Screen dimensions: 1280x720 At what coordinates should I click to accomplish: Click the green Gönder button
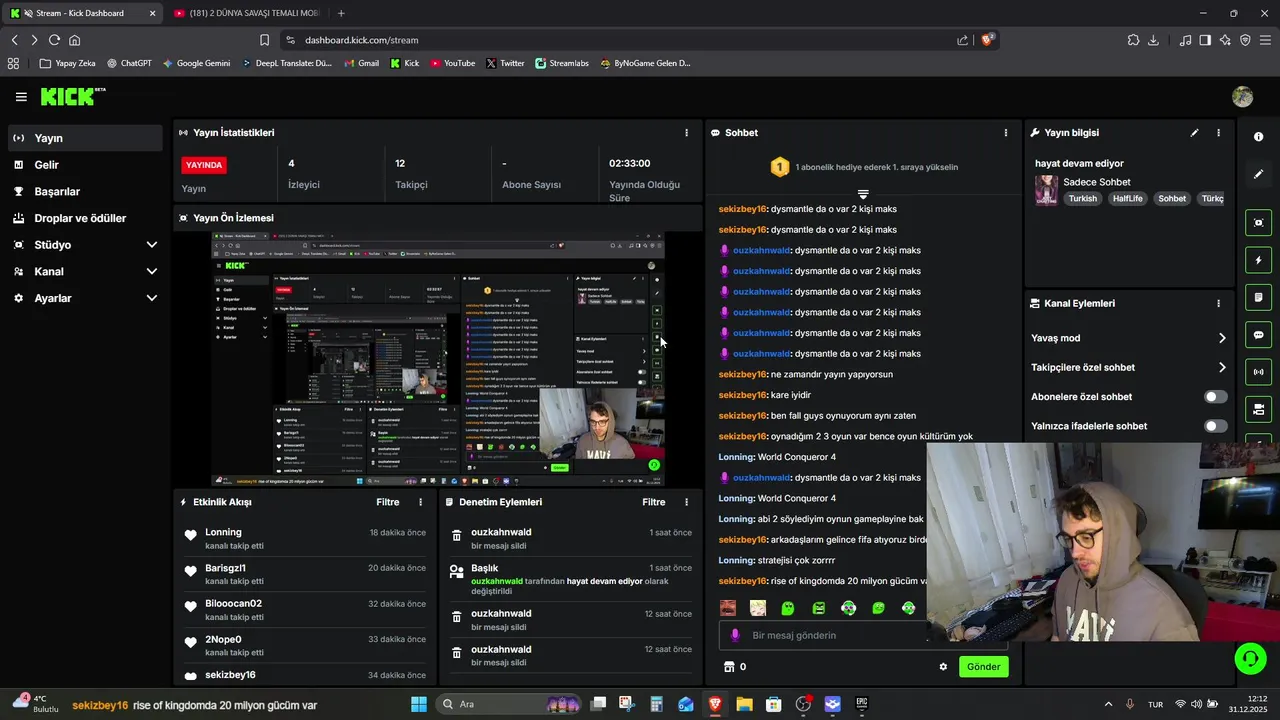pos(984,667)
